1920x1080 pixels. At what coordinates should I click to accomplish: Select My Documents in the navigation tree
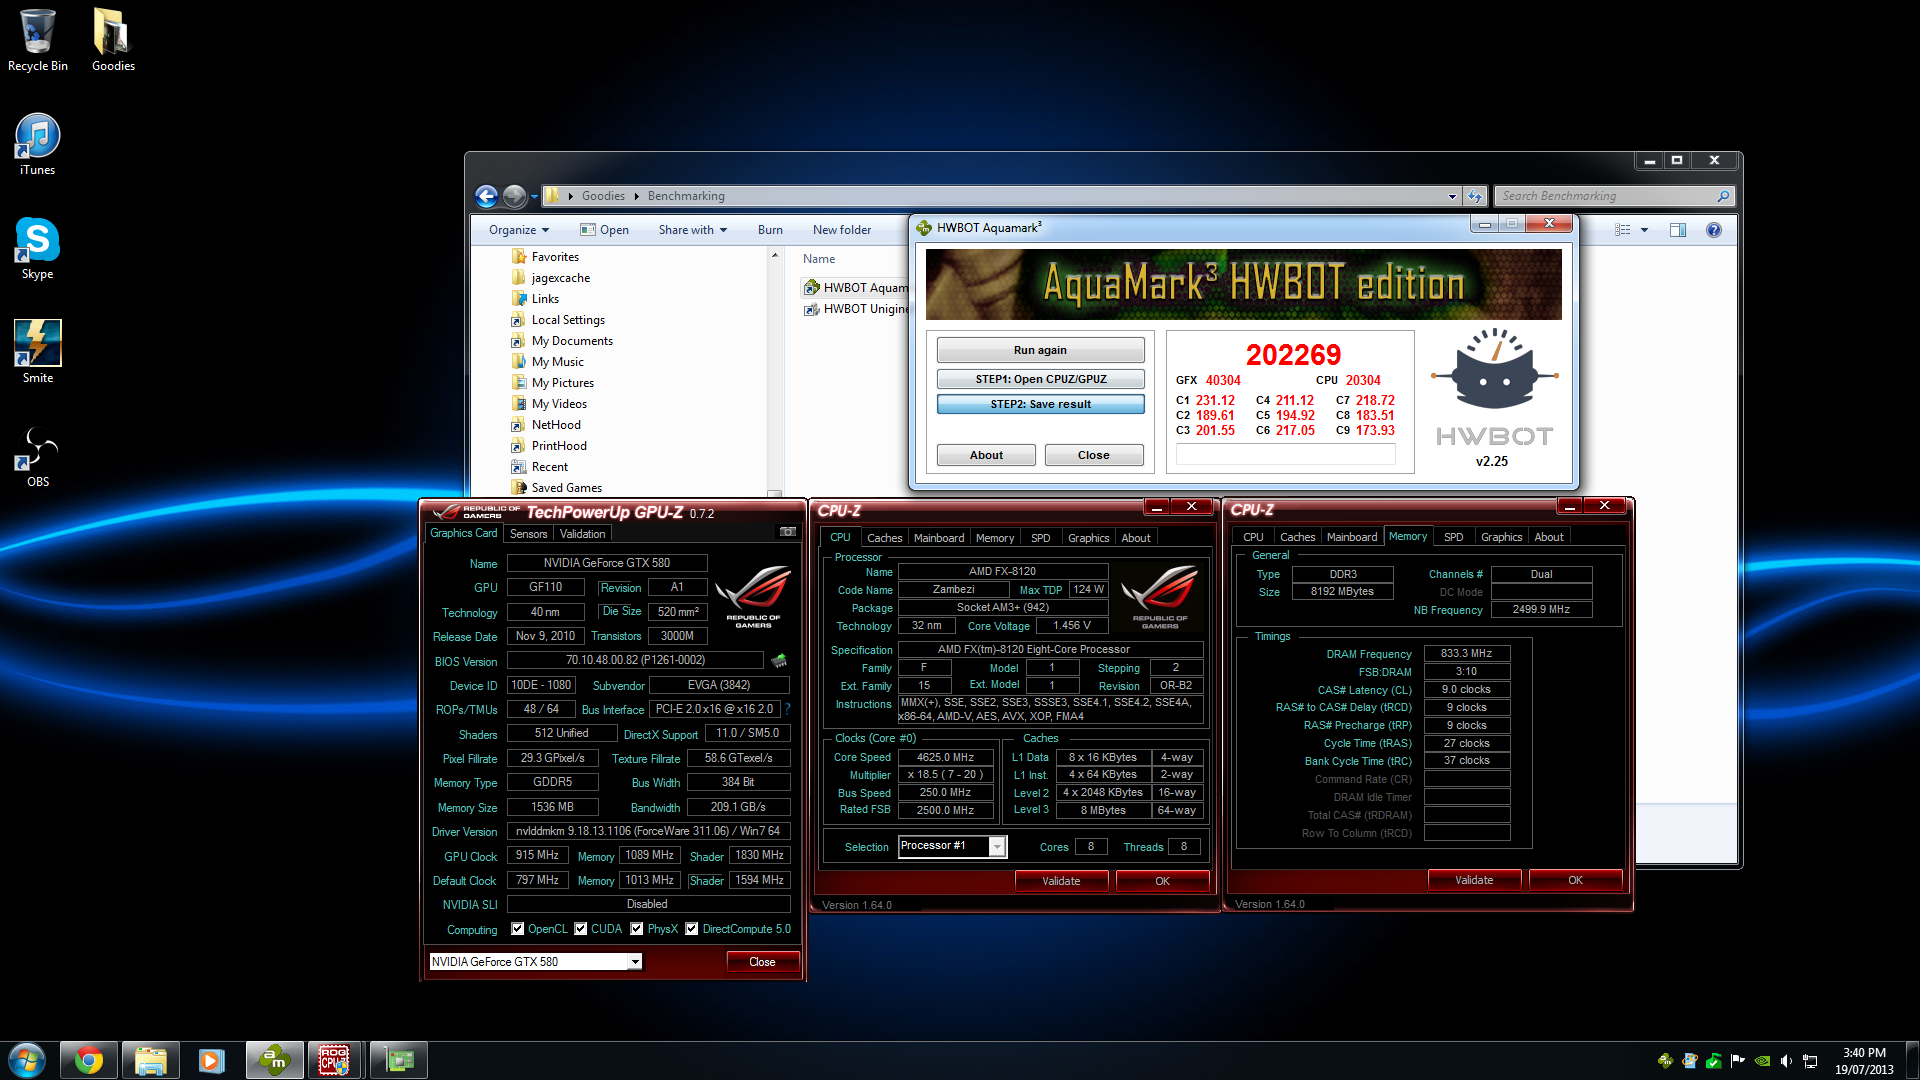tap(571, 341)
